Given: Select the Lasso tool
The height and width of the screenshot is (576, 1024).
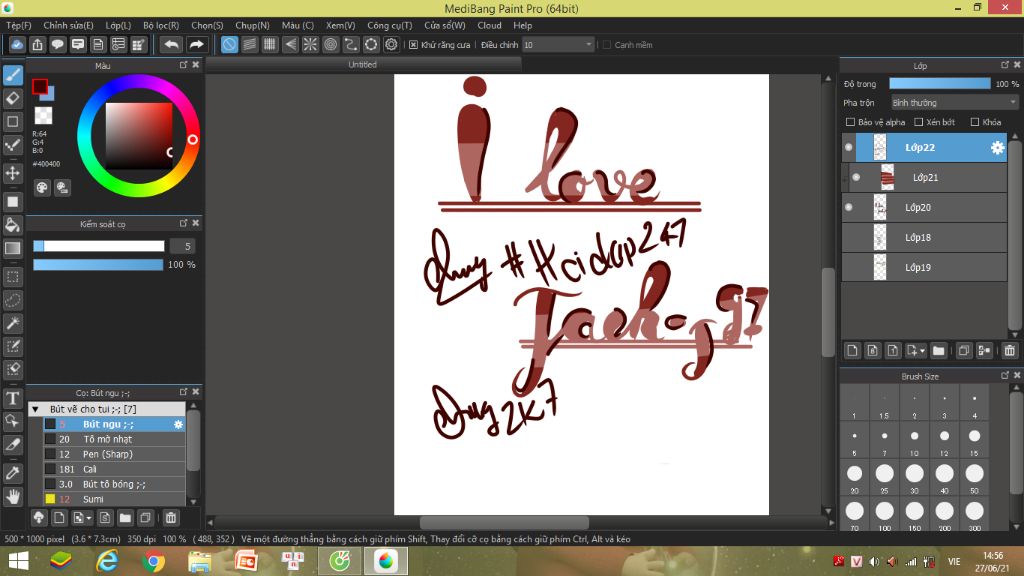Looking at the screenshot, I should [x=12, y=300].
